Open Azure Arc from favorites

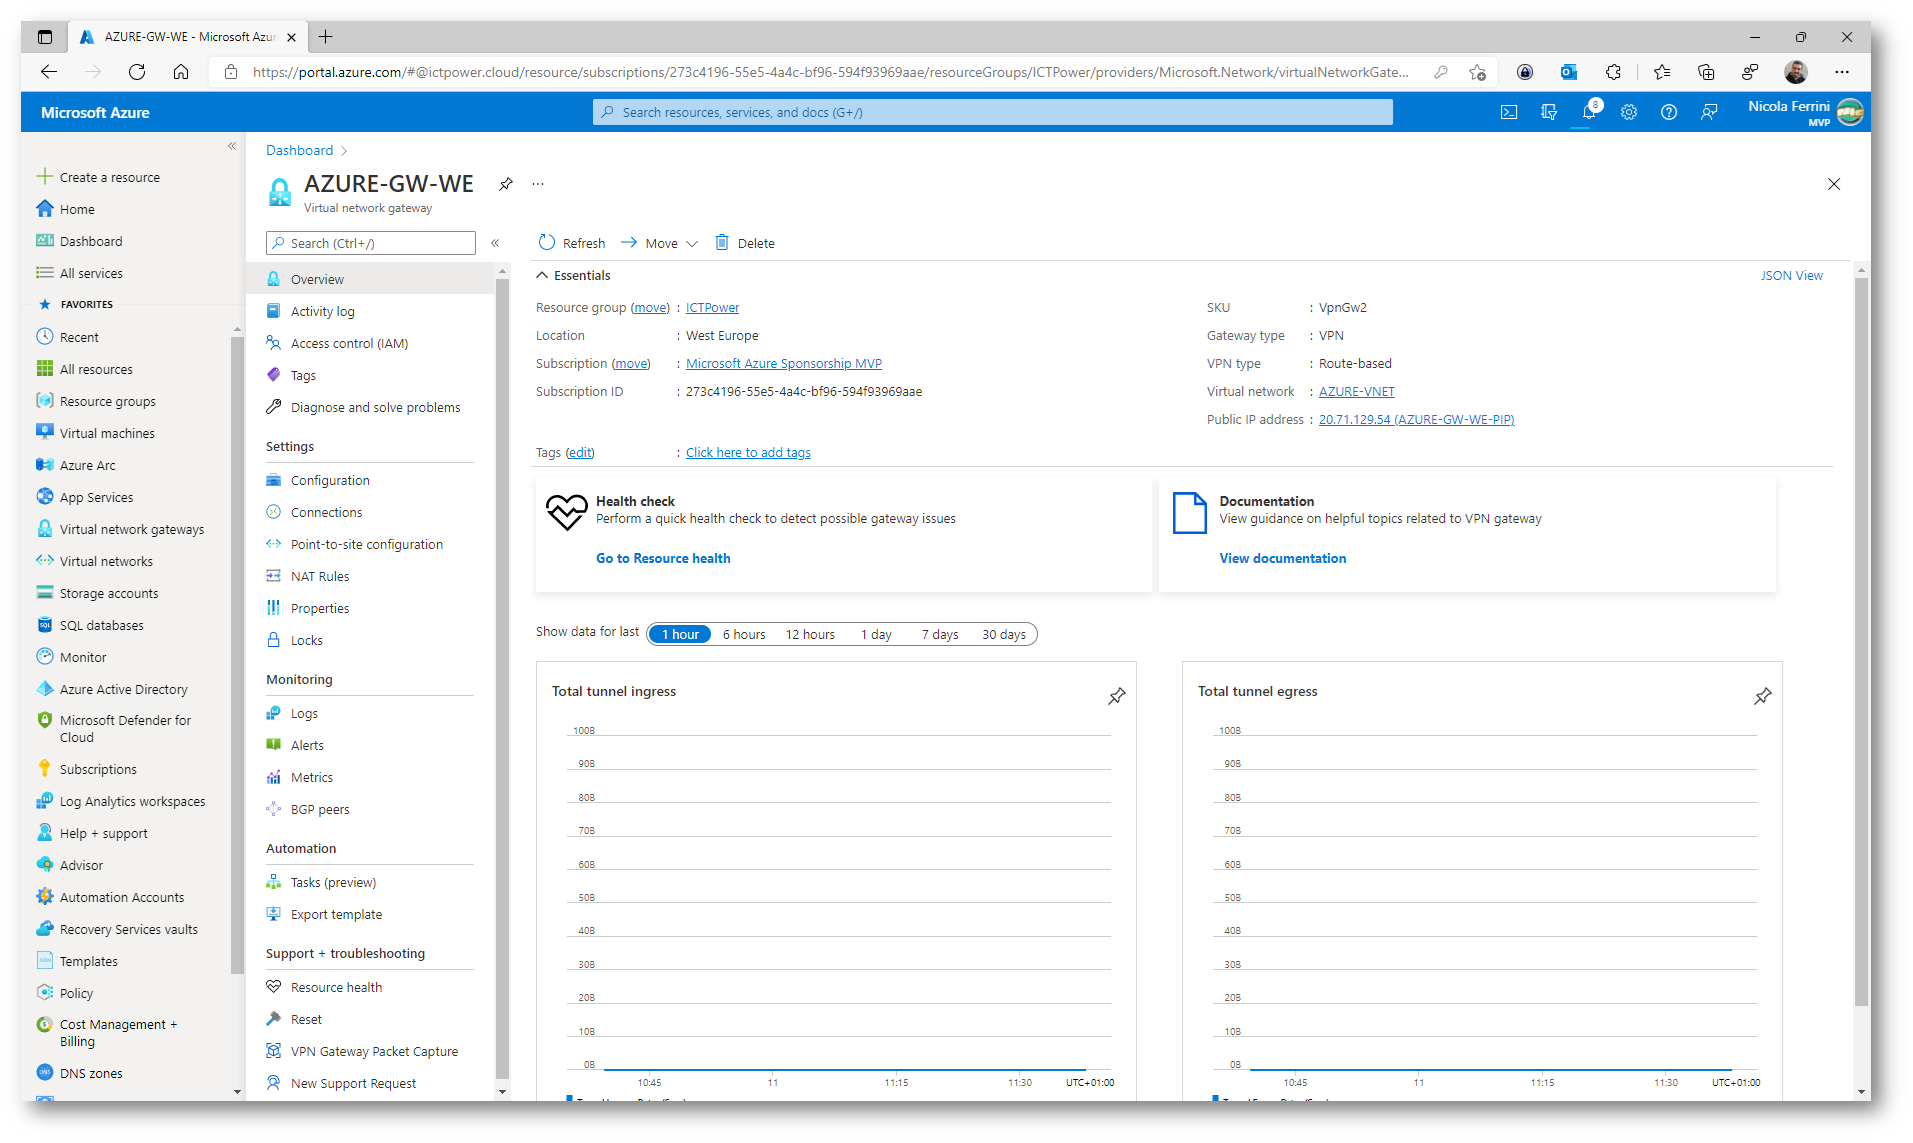click(x=88, y=465)
